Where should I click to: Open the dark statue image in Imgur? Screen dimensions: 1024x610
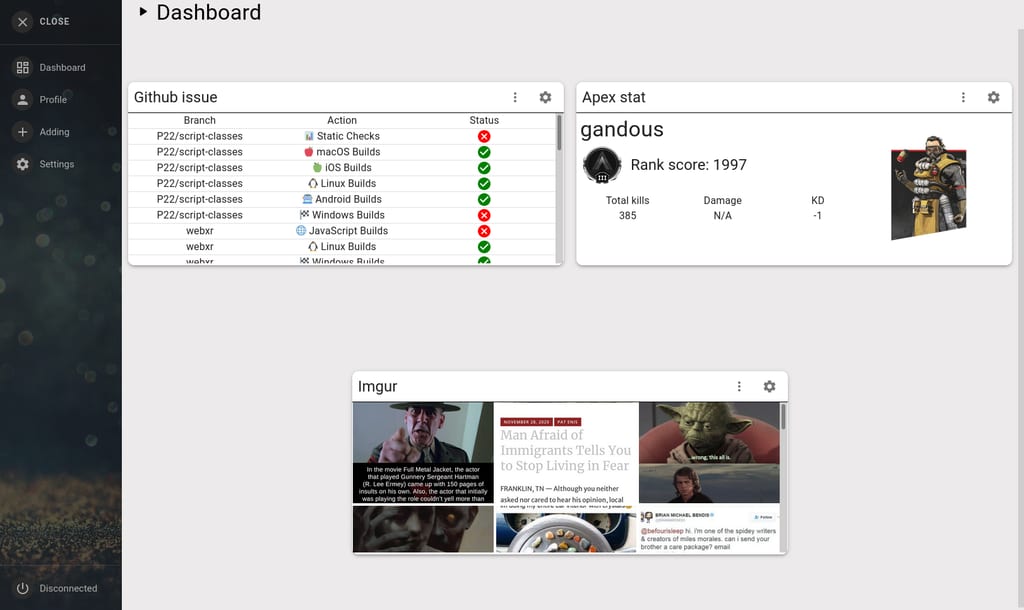coord(423,529)
